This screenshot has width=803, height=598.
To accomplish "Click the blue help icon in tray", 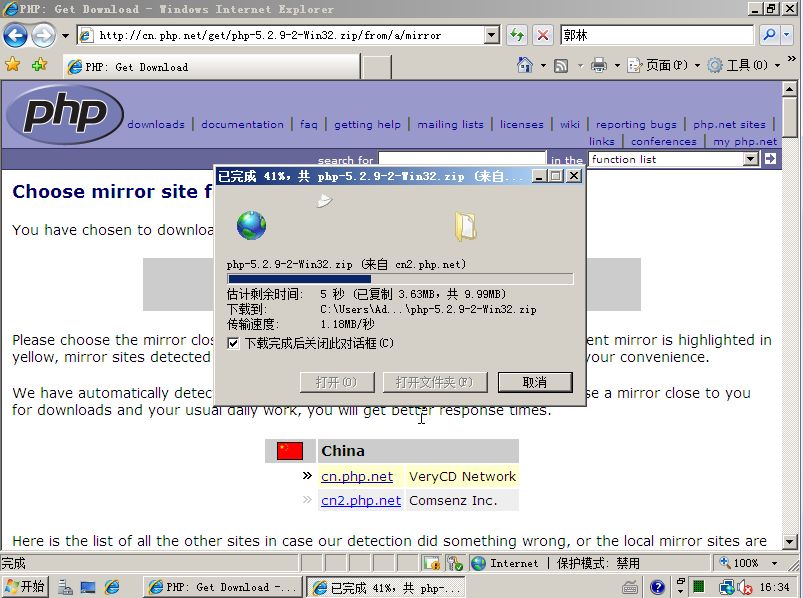I will click(x=657, y=587).
